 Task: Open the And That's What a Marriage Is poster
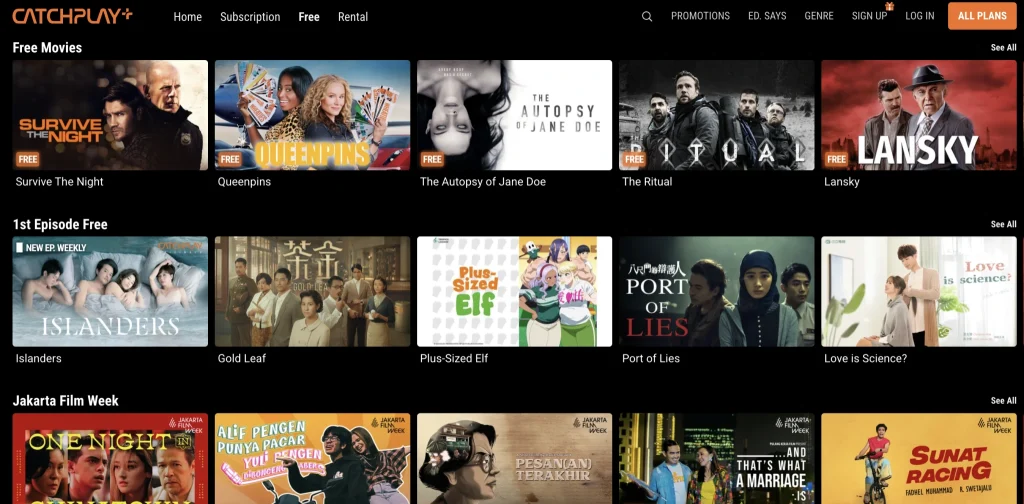pos(716,458)
